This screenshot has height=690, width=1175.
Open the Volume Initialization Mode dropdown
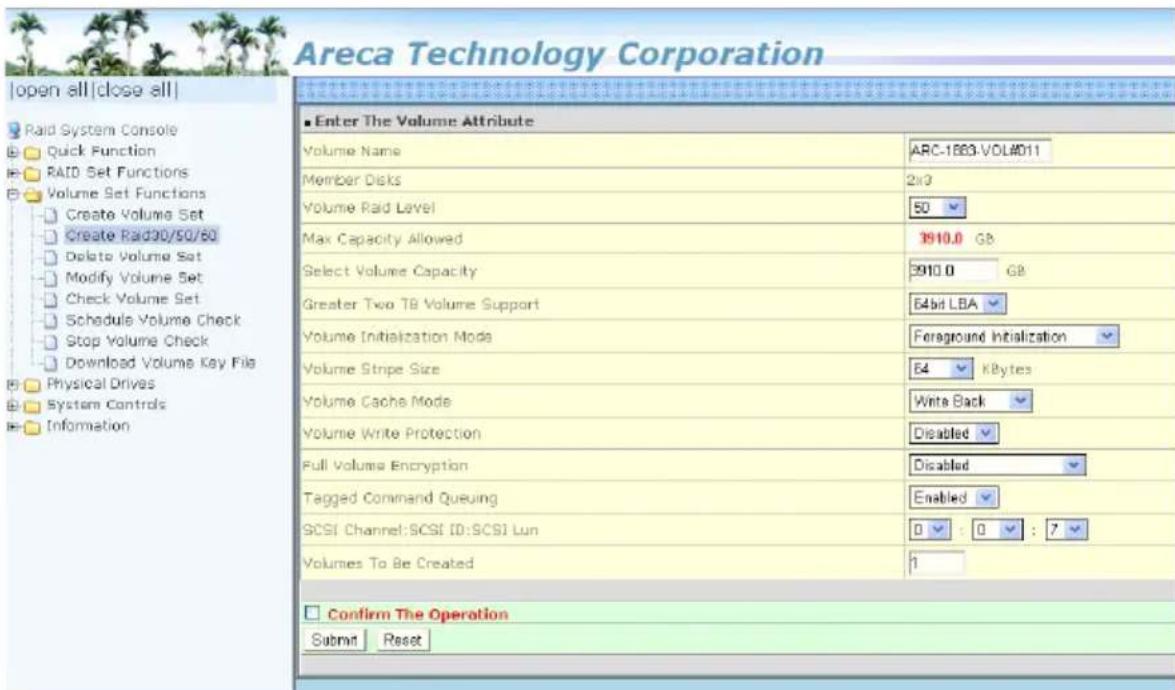point(1013,336)
